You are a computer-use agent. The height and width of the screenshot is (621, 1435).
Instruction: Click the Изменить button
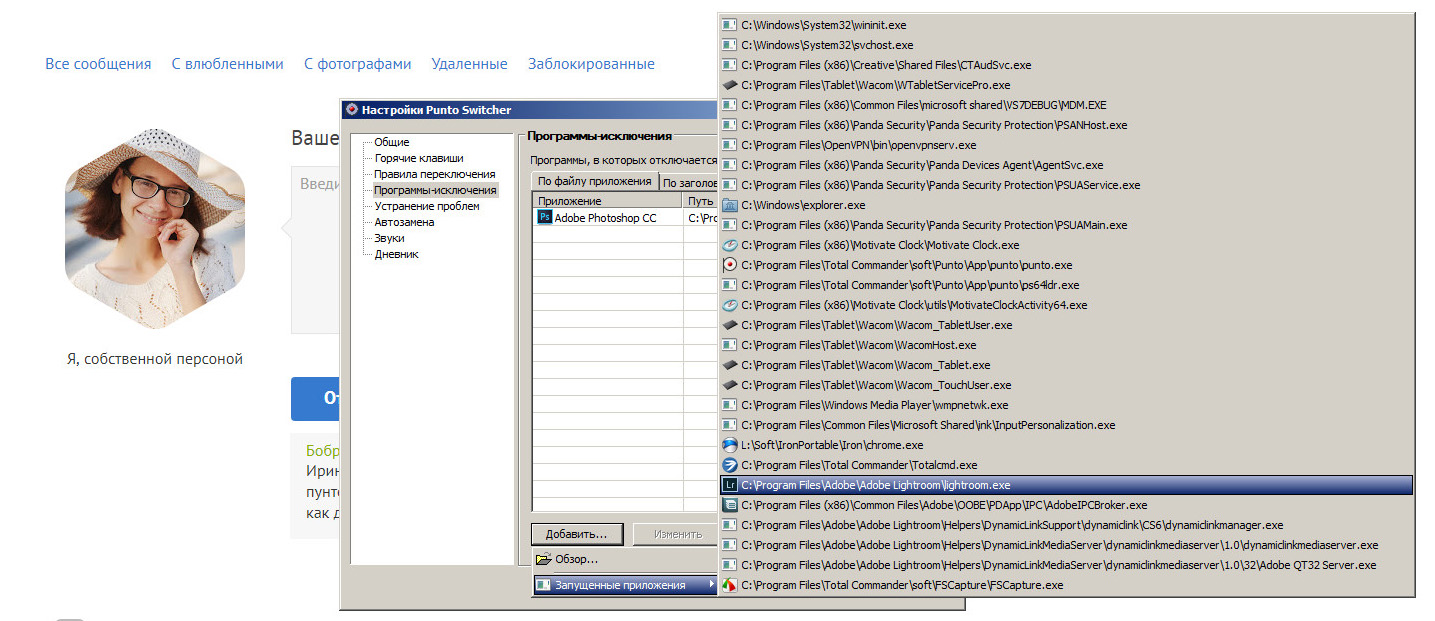(x=677, y=534)
